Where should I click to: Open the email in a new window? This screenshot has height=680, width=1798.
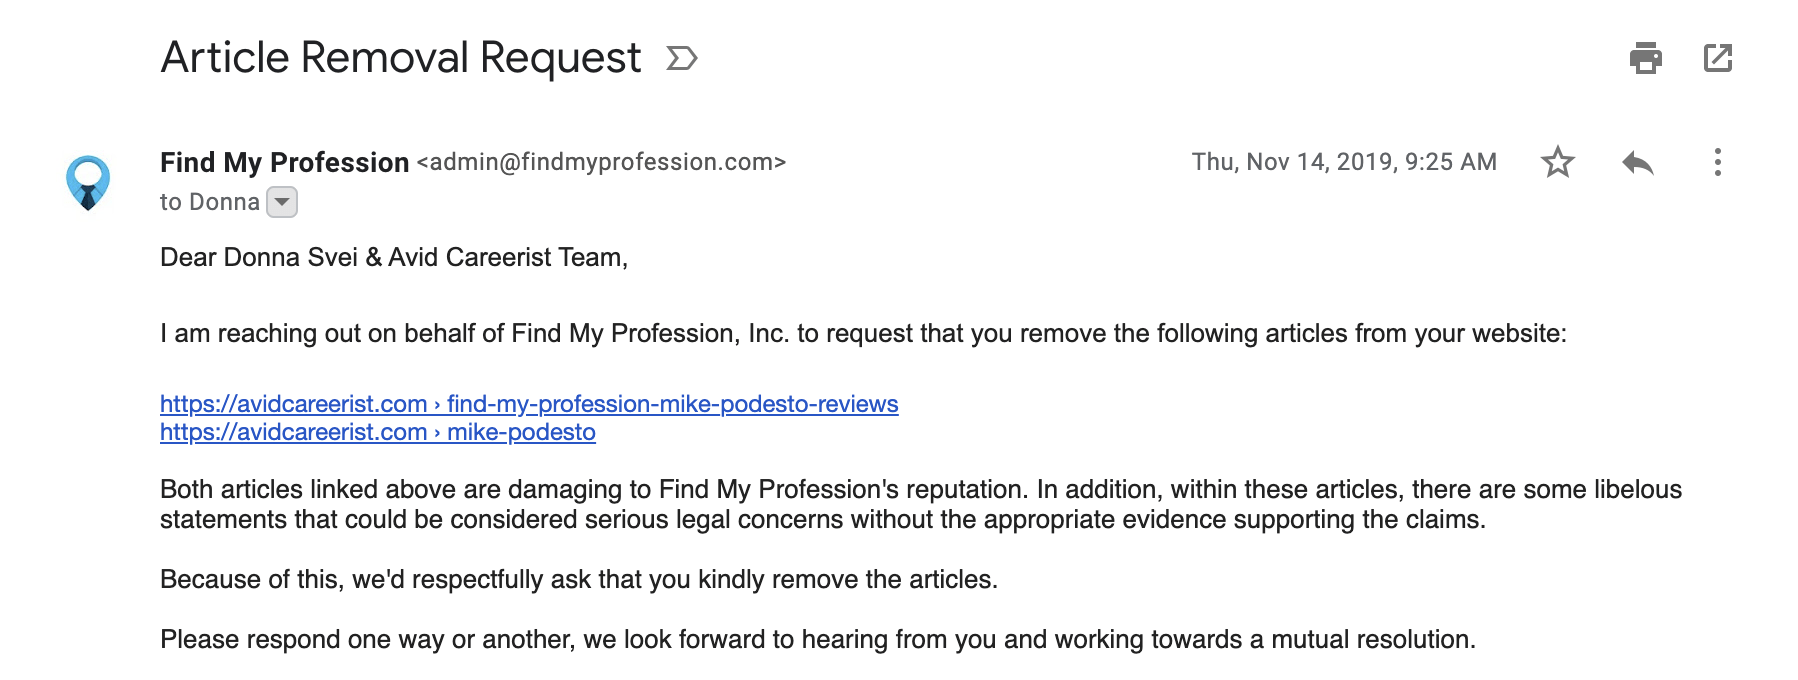(1717, 58)
